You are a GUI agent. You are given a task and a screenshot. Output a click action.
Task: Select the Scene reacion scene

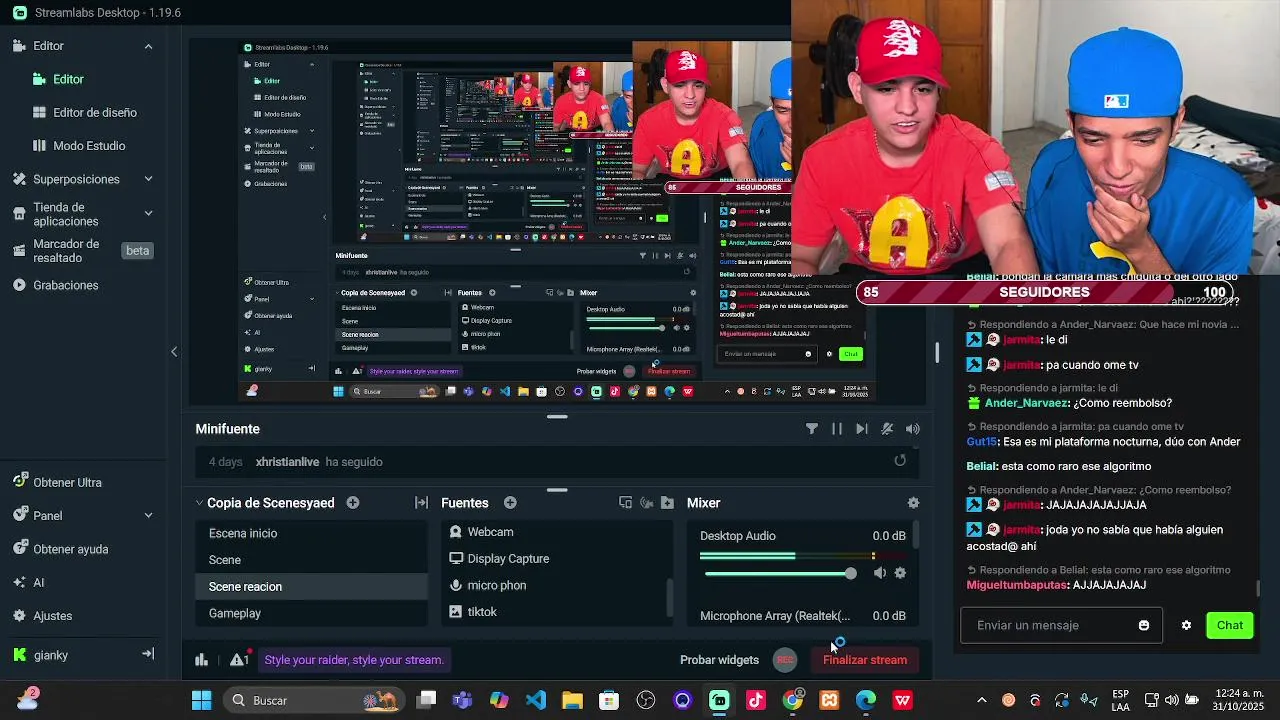311,587
